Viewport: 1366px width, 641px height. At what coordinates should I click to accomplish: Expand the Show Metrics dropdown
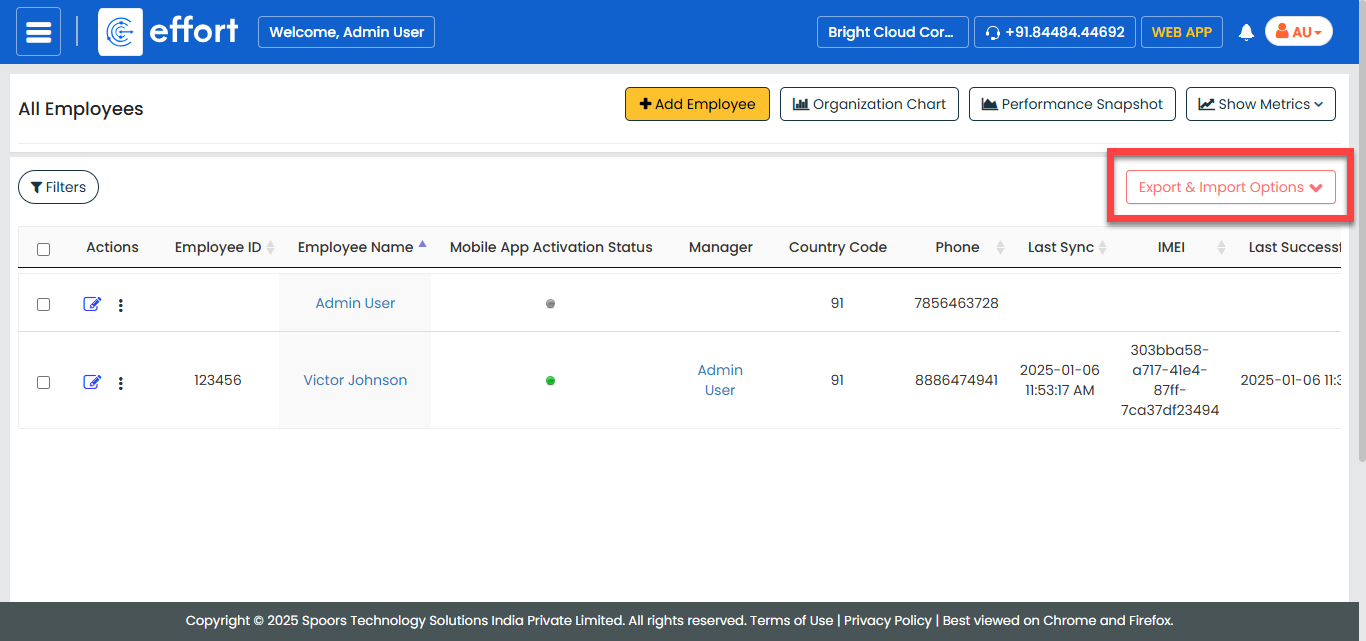(1260, 104)
